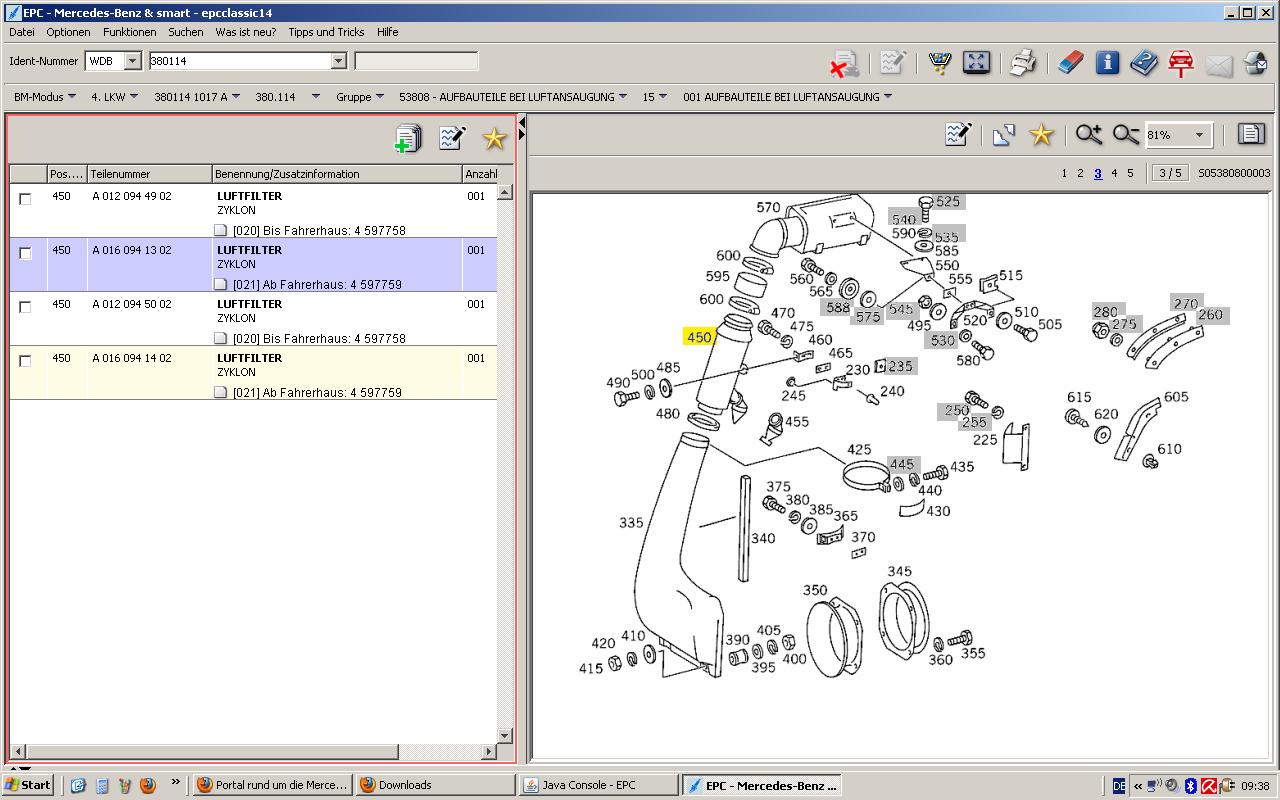This screenshot has width=1280, height=800.
Task: Open footnote icon for A 016 094 14 02
Action: (x=221, y=392)
